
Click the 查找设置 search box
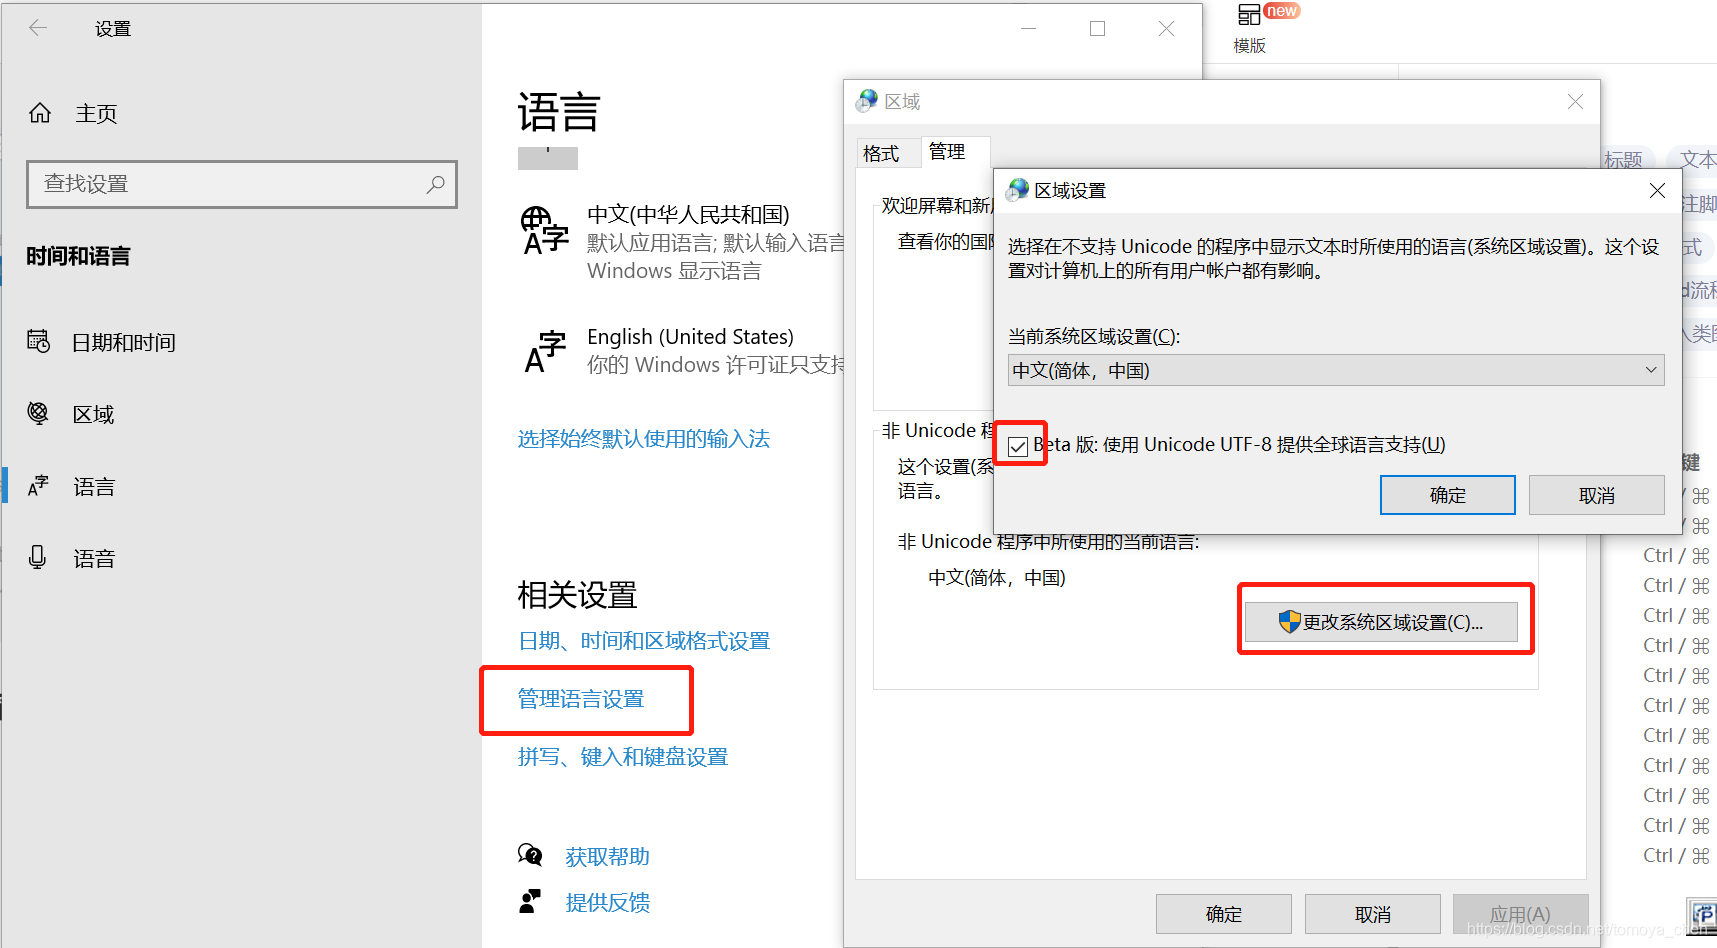click(x=240, y=184)
